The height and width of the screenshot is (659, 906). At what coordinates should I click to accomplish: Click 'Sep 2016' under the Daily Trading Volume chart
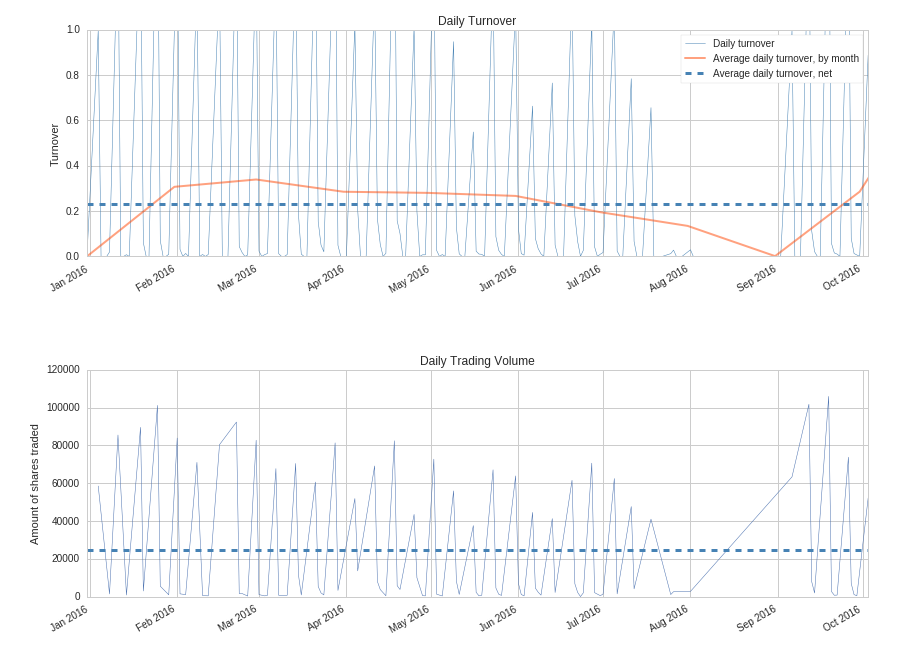coord(756,619)
